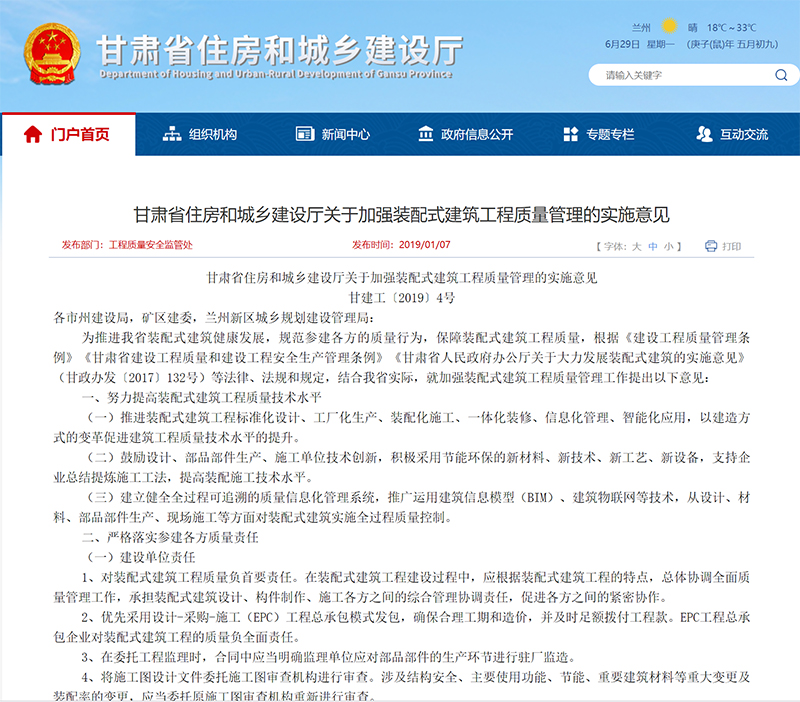Screen dimensions: 800x702
Task: Set font size to 中 (medium)
Action: [652, 245]
